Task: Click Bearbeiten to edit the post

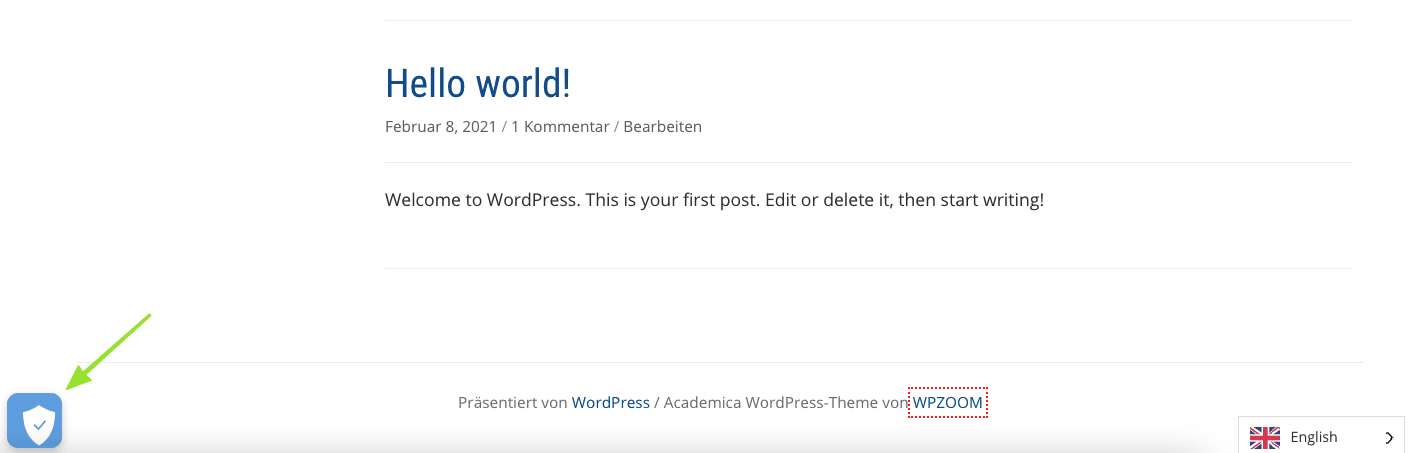Action: [x=662, y=127]
